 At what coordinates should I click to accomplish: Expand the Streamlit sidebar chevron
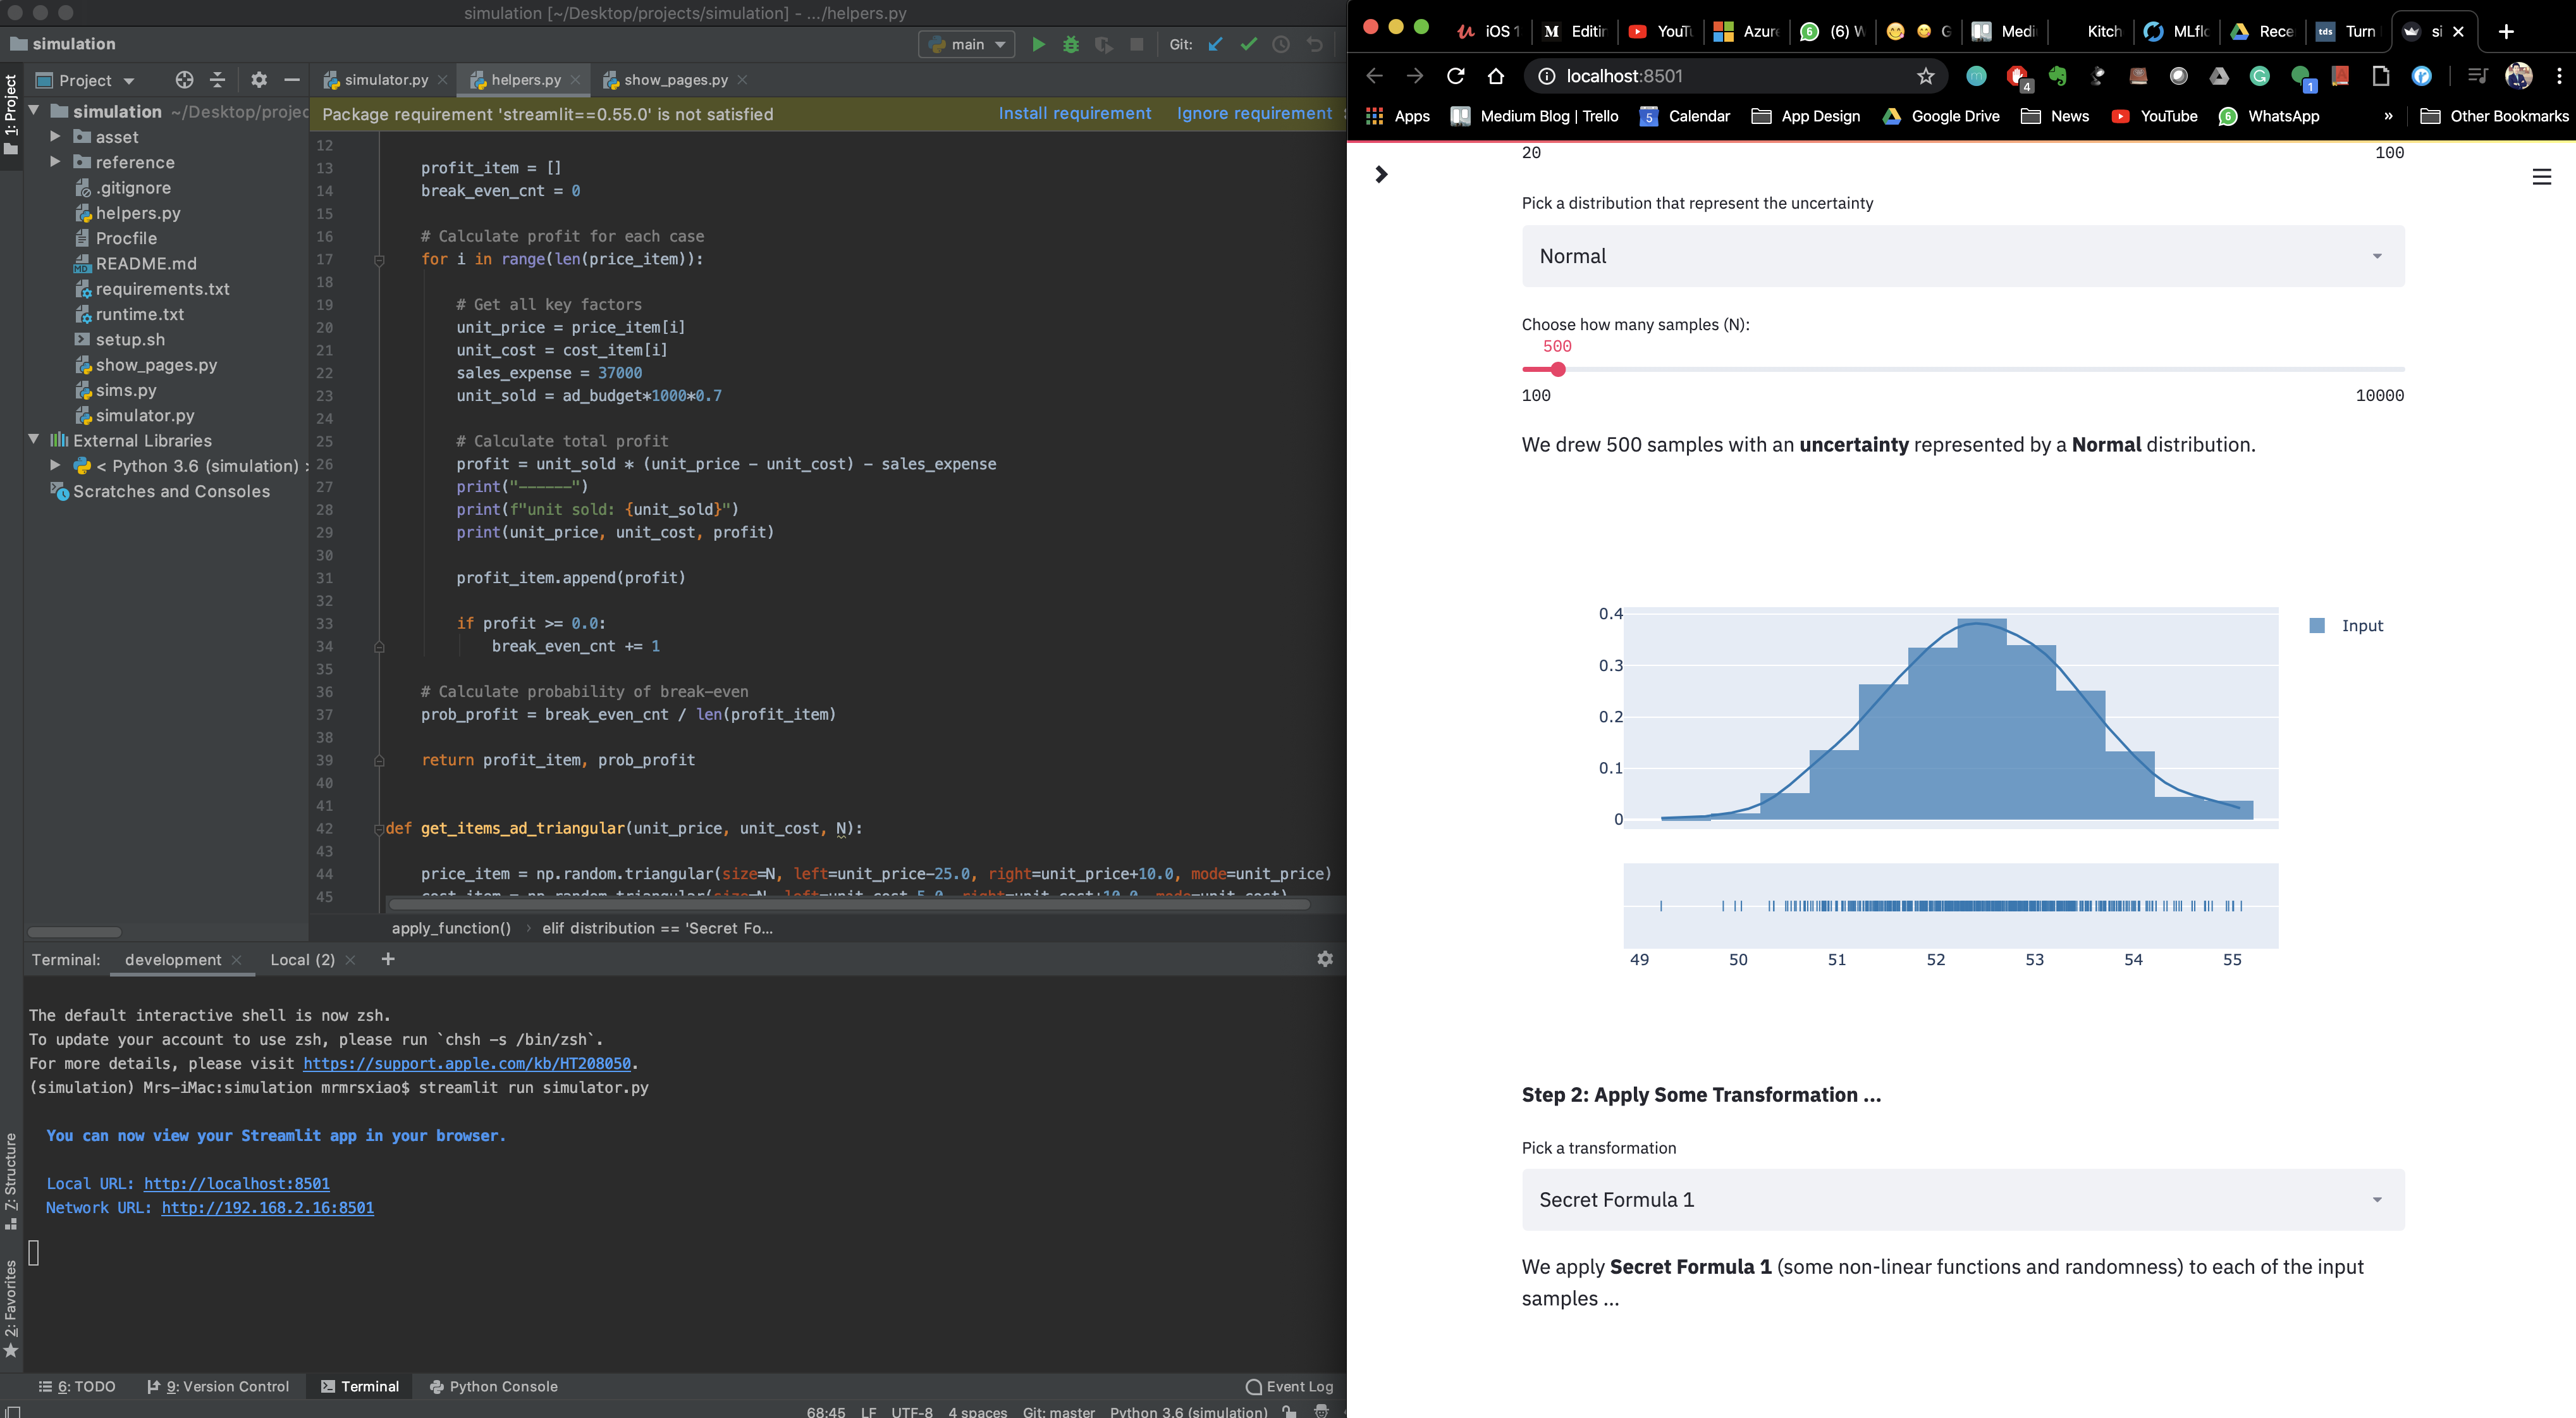[1381, 175]
